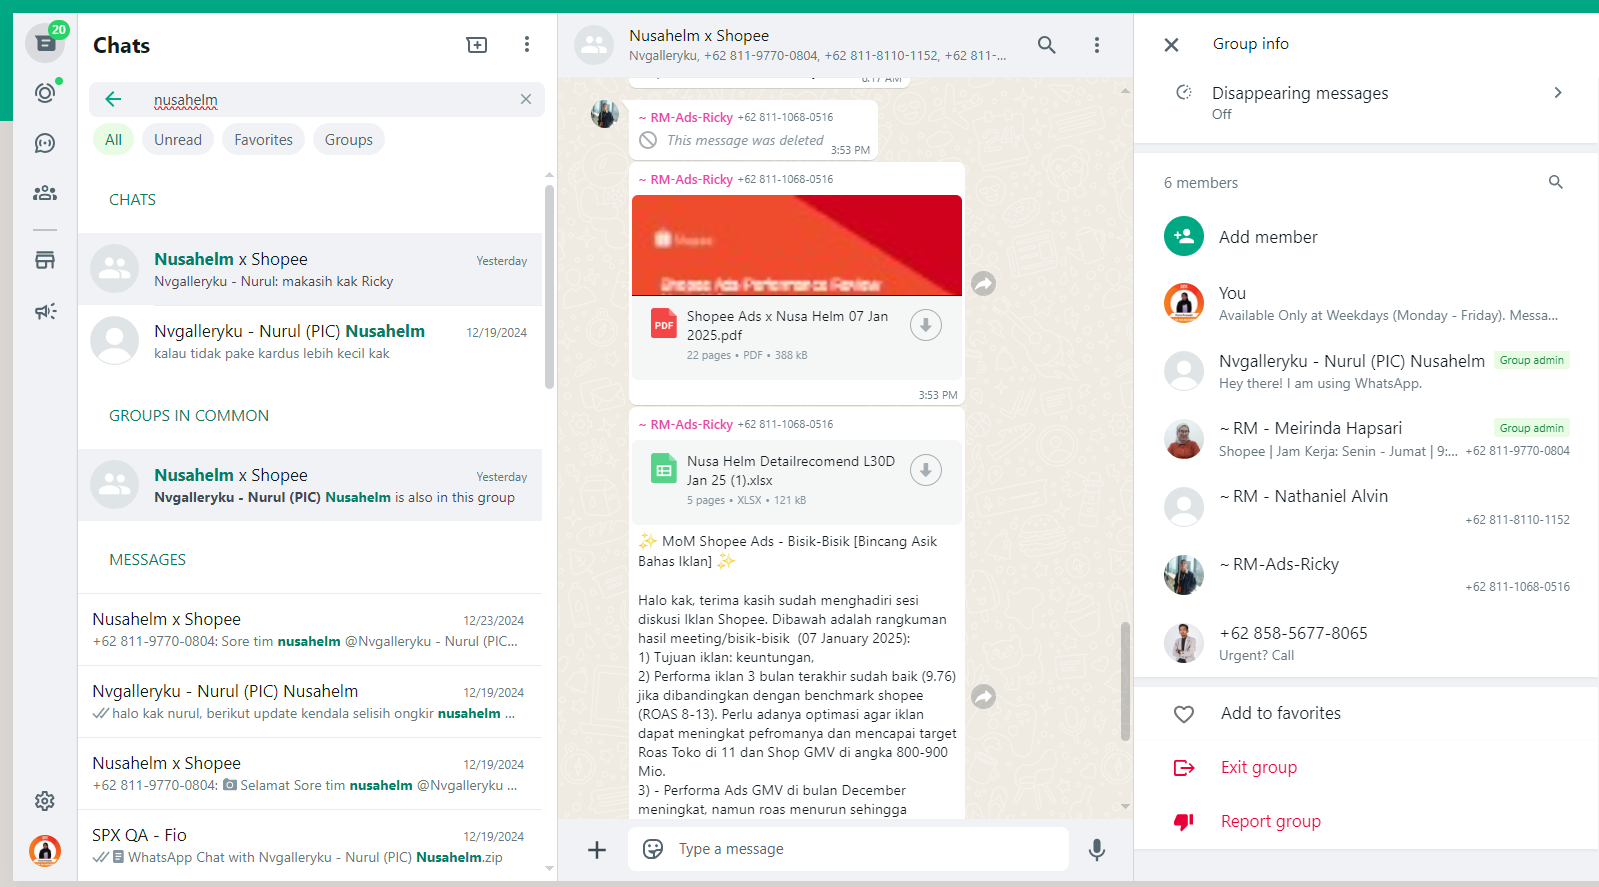Screen dimensions: 1599x887
Task: Select the You member row
Action: 1366,303
